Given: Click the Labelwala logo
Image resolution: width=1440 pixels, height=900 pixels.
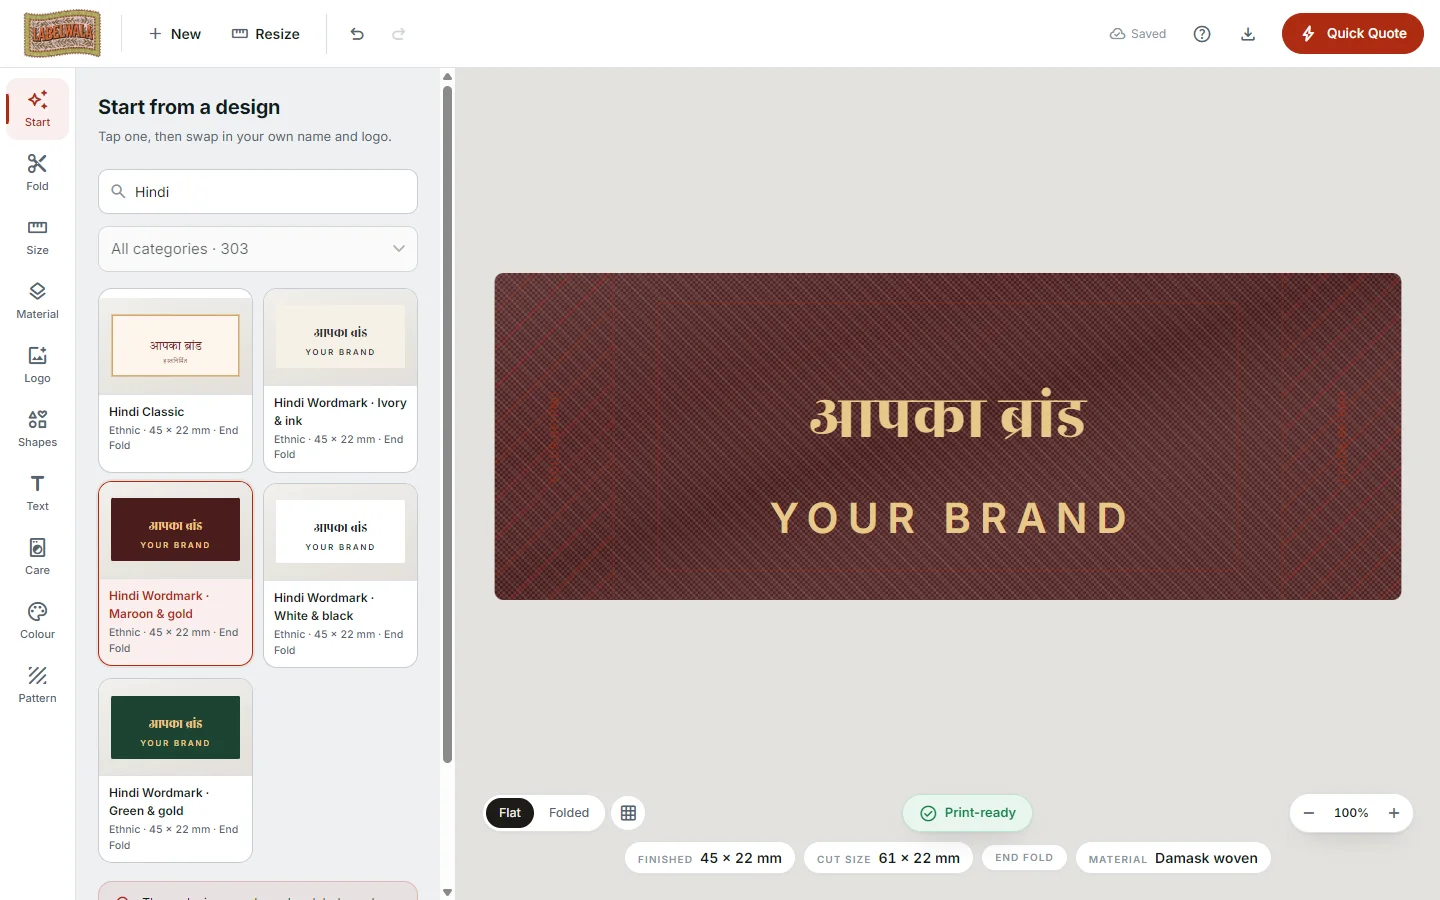Looking at the screenshot, I should click(62, 34).
